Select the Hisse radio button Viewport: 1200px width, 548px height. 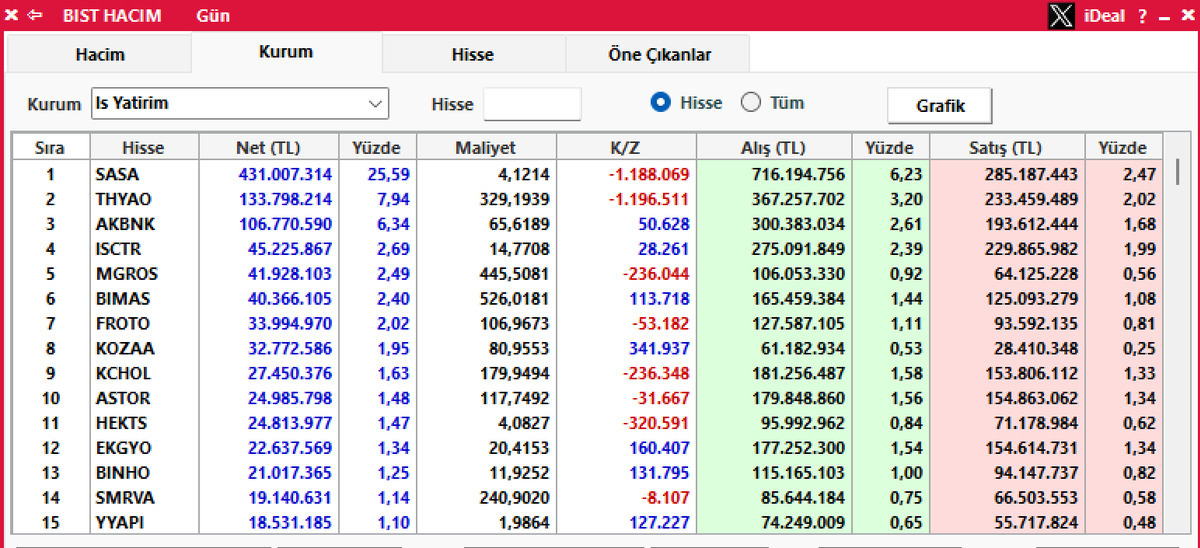[660, 102]
